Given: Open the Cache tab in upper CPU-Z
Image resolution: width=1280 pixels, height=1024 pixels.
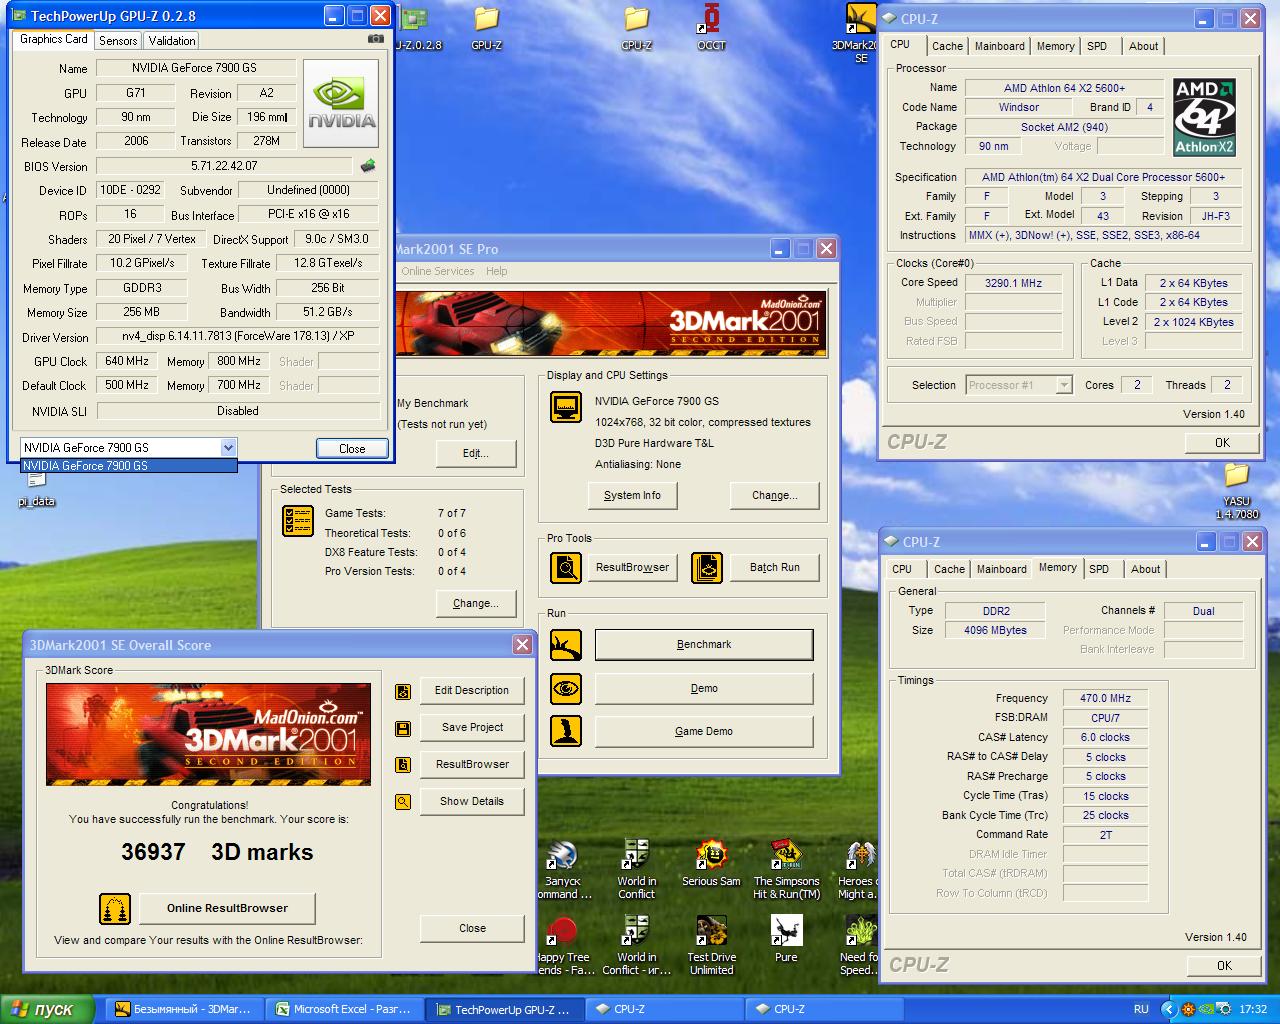Looking at the screenshot, I should pos(947,46).
